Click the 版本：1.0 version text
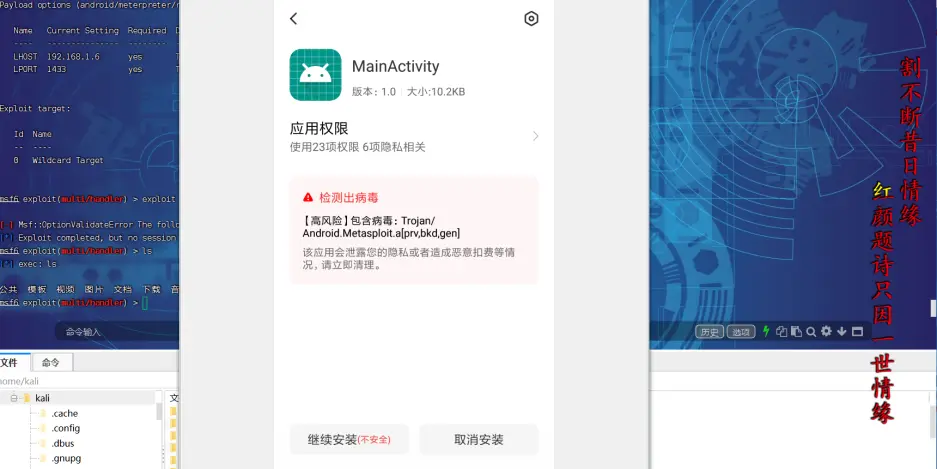937x469 pixels. point(373,92)
